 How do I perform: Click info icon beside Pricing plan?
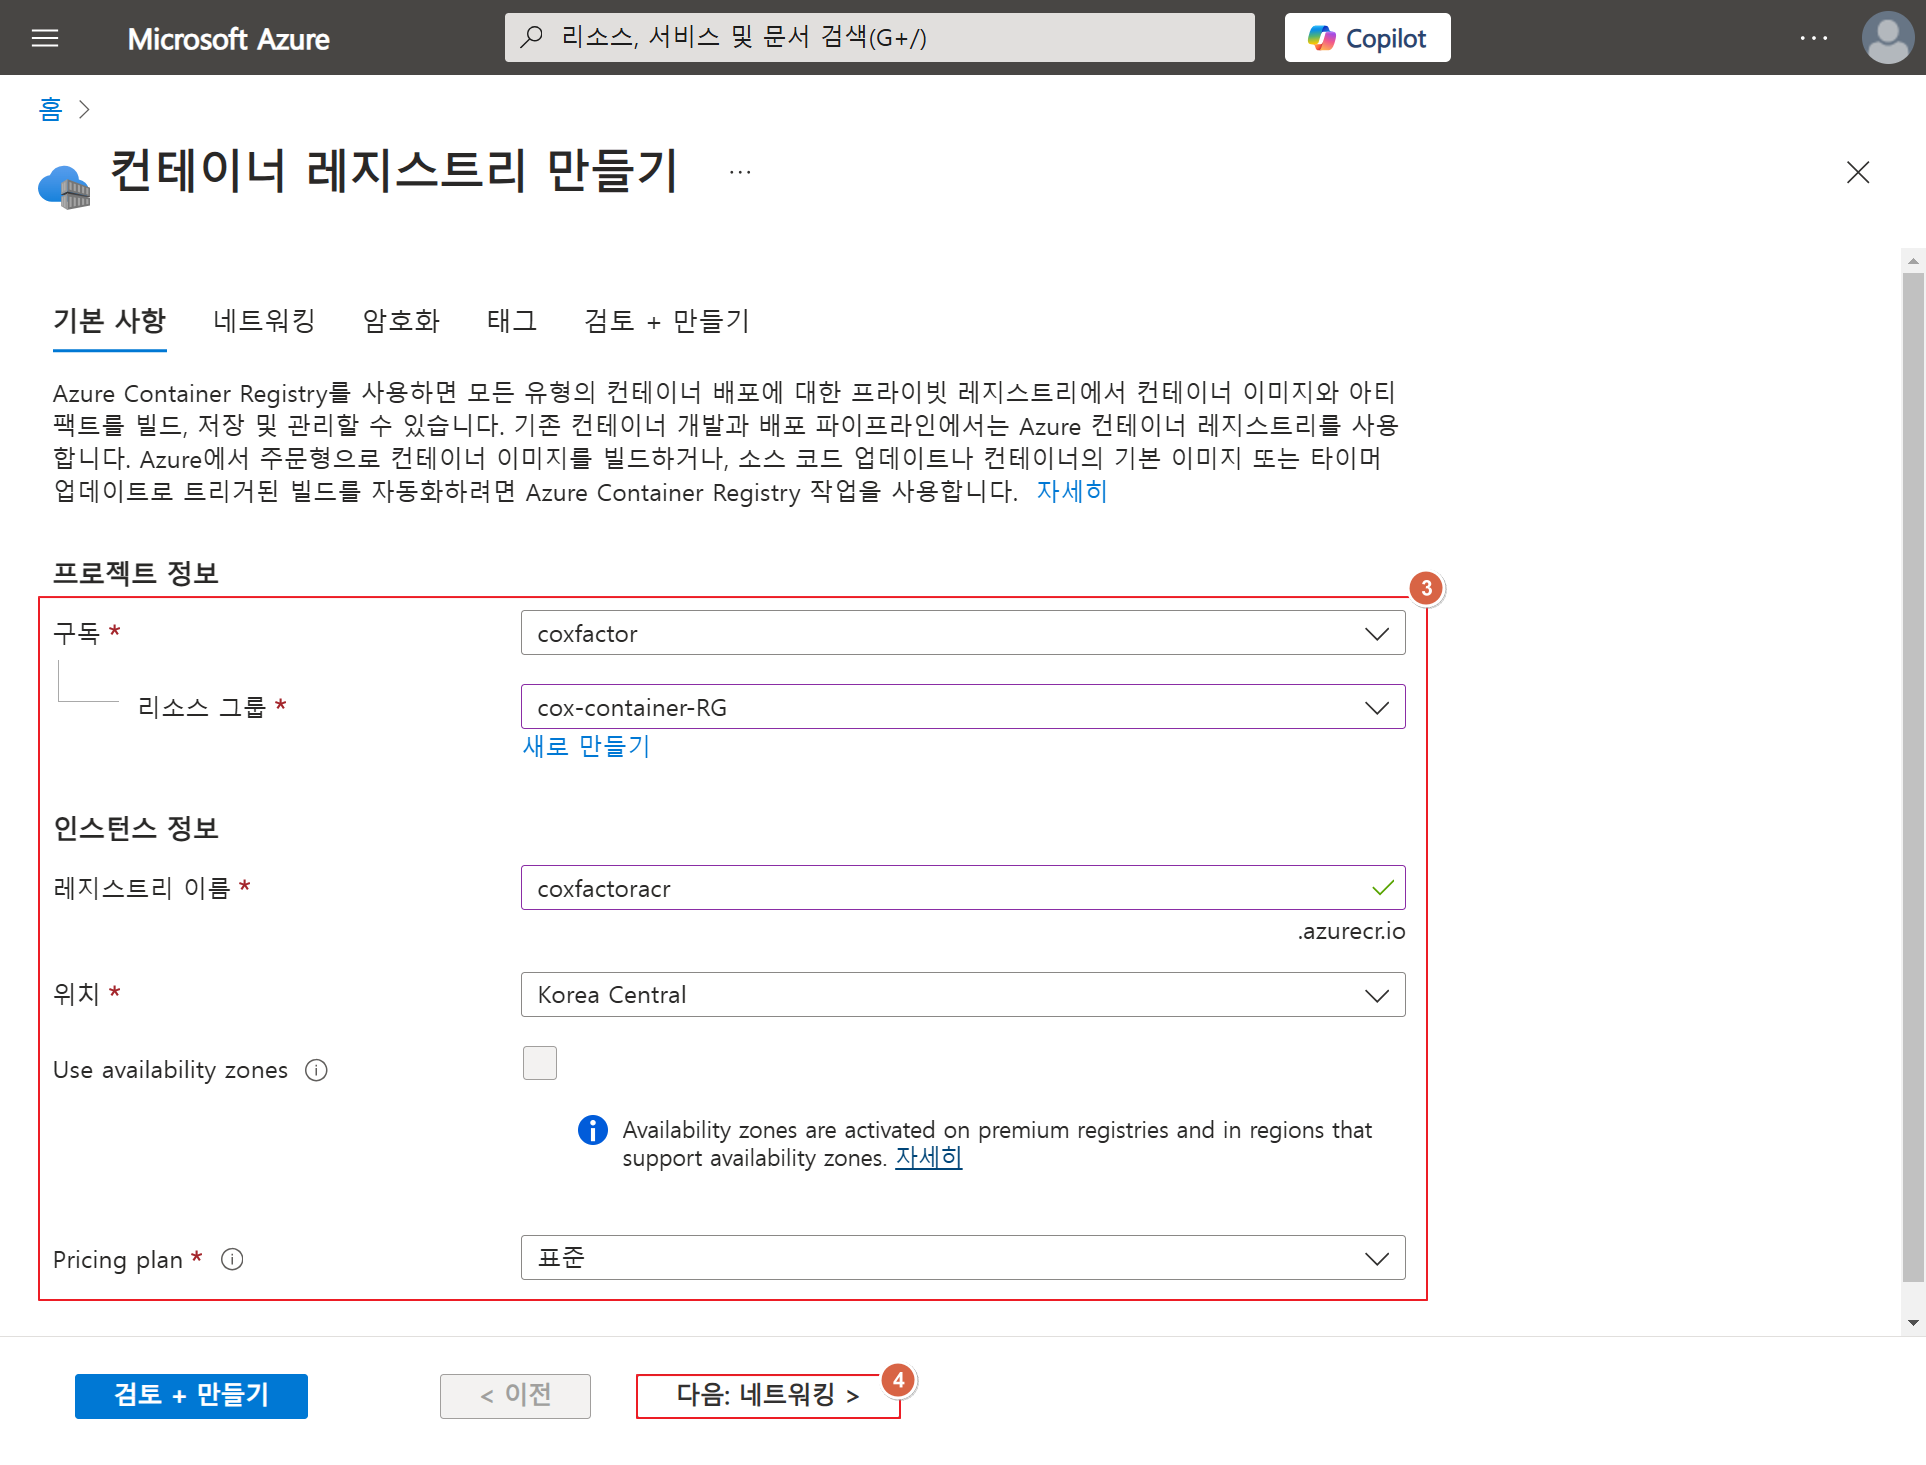(232, 1259)
